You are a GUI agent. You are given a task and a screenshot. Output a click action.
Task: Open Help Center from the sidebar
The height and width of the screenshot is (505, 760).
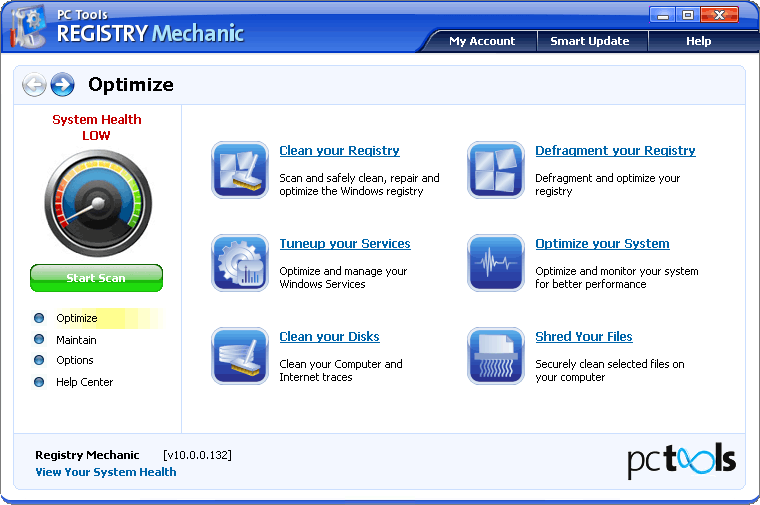[84, 382]
